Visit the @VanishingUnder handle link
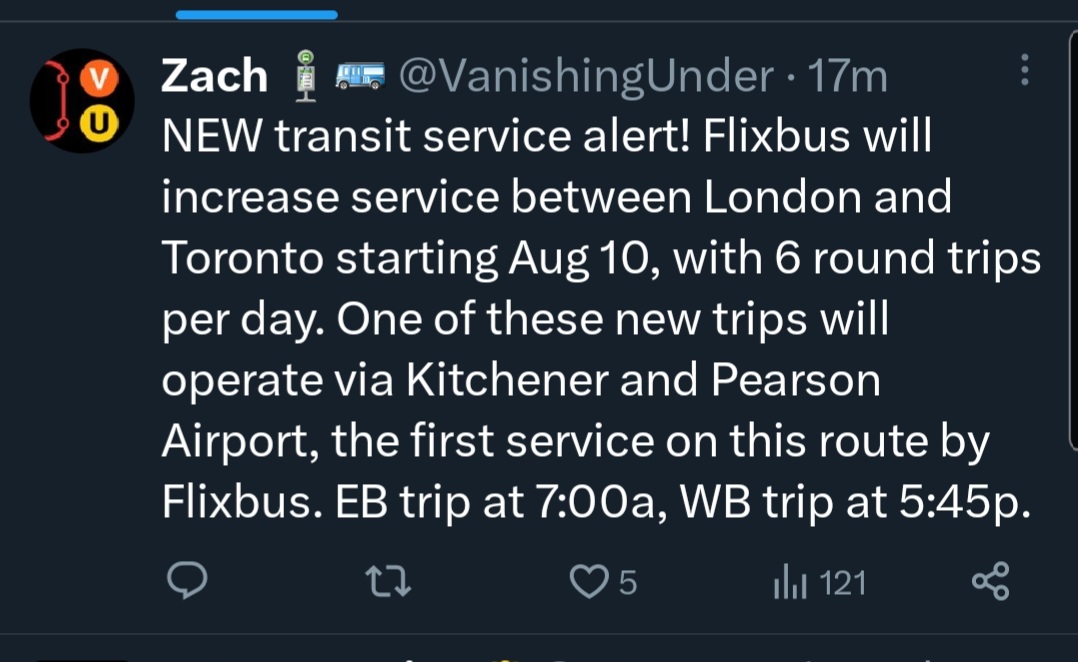This screenshot has width=1078, height=662. click(x=586, y=76)
